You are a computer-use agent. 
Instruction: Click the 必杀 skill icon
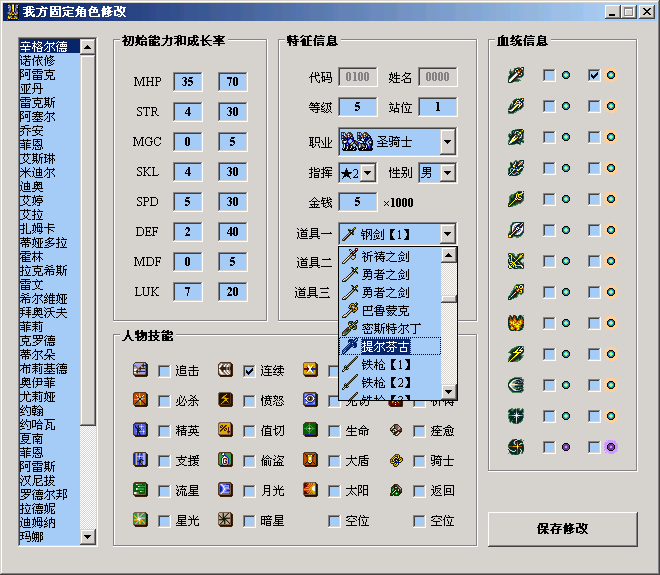(x=140, y=399)
